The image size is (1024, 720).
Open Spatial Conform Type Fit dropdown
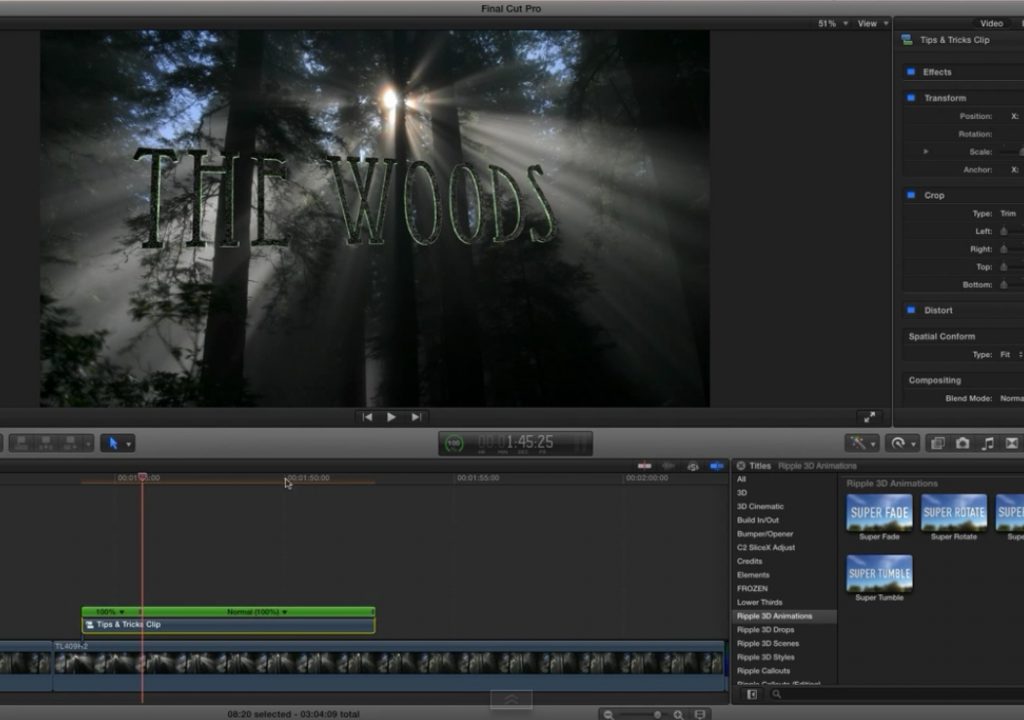1011,355
